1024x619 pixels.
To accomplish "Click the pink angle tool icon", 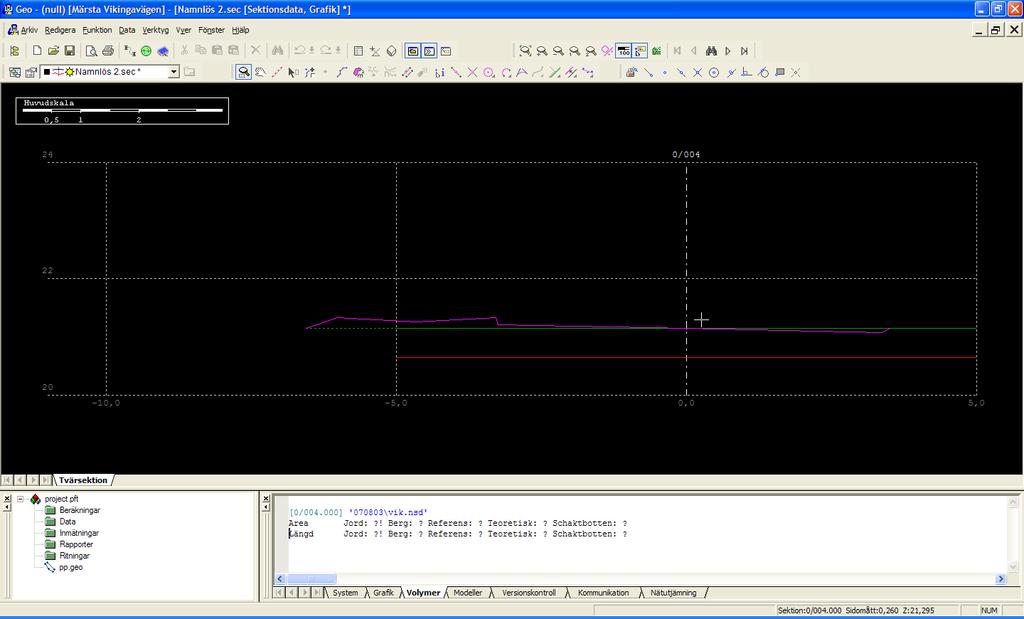I will (522, 72).
